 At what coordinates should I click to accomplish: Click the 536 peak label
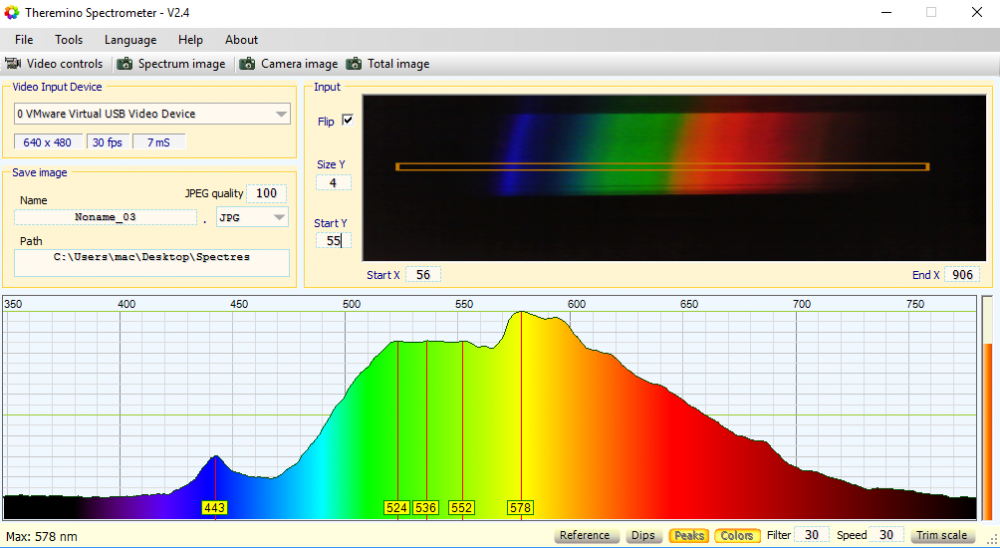425,508
